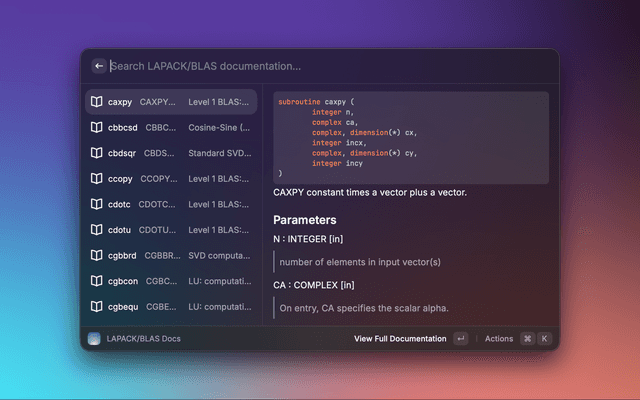Screen dimensions: 640x400
Task: Open the cgbequ list item
Action: tap(170, 306)
